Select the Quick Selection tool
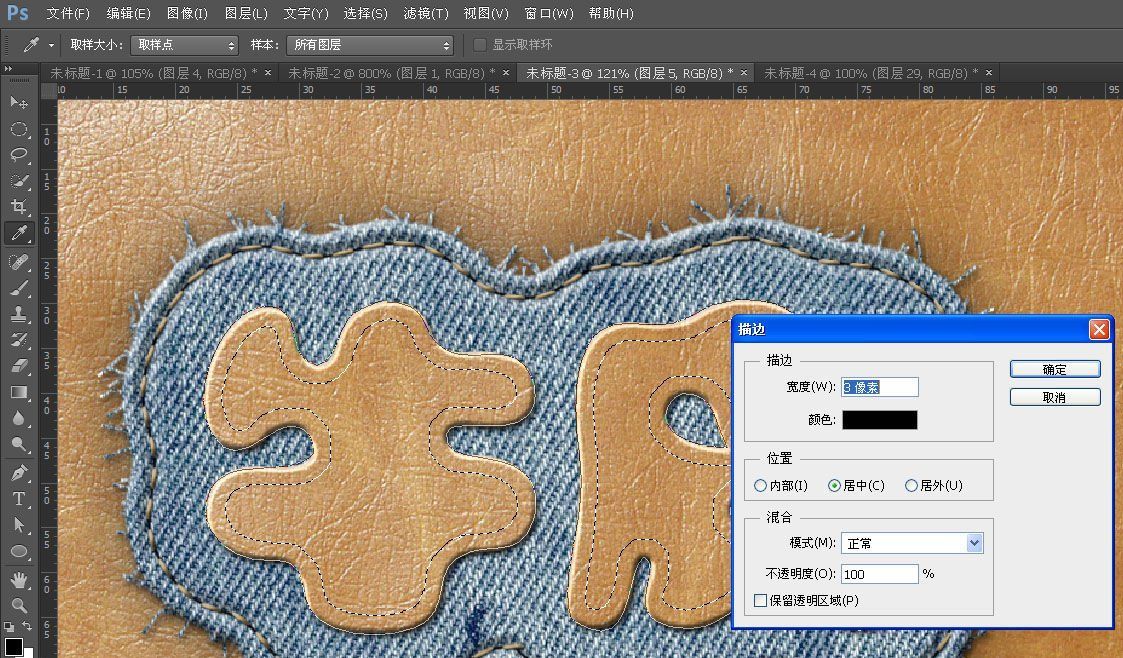Screen dimensions: 1123x658 click(x=19, y=181)
